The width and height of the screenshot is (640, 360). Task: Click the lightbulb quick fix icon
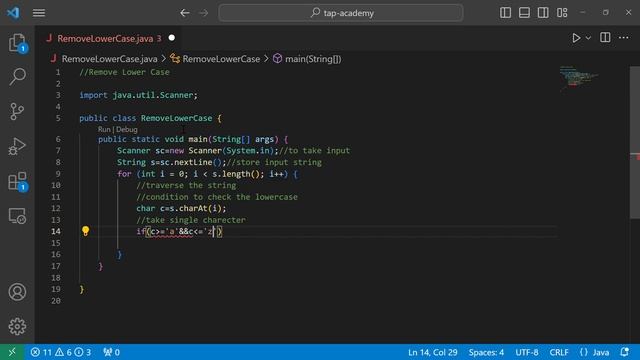coord(85,231)
